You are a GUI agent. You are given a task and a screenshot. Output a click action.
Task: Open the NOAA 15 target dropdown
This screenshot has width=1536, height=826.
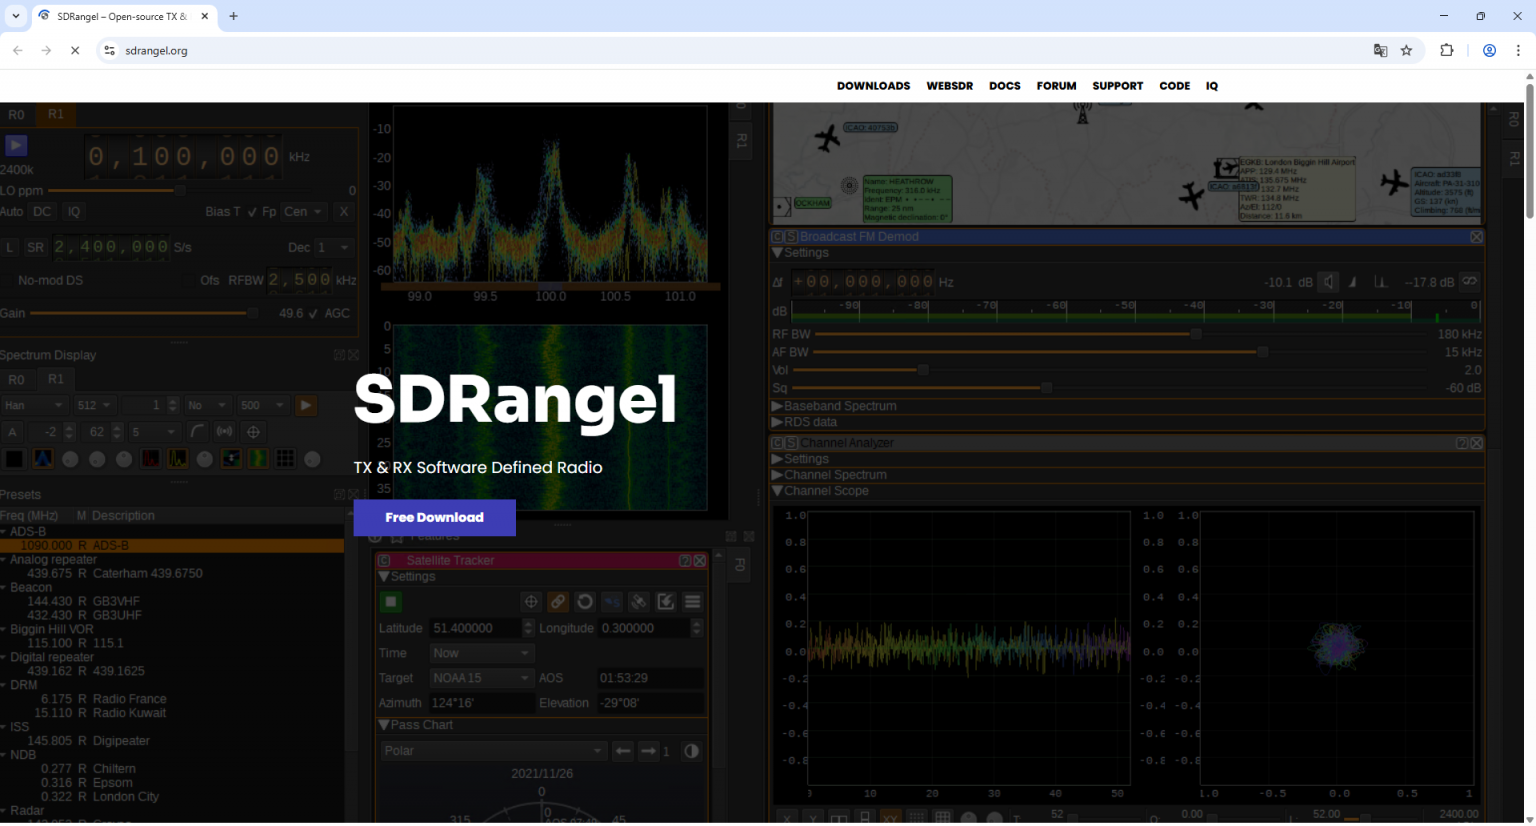click(481, 677)
